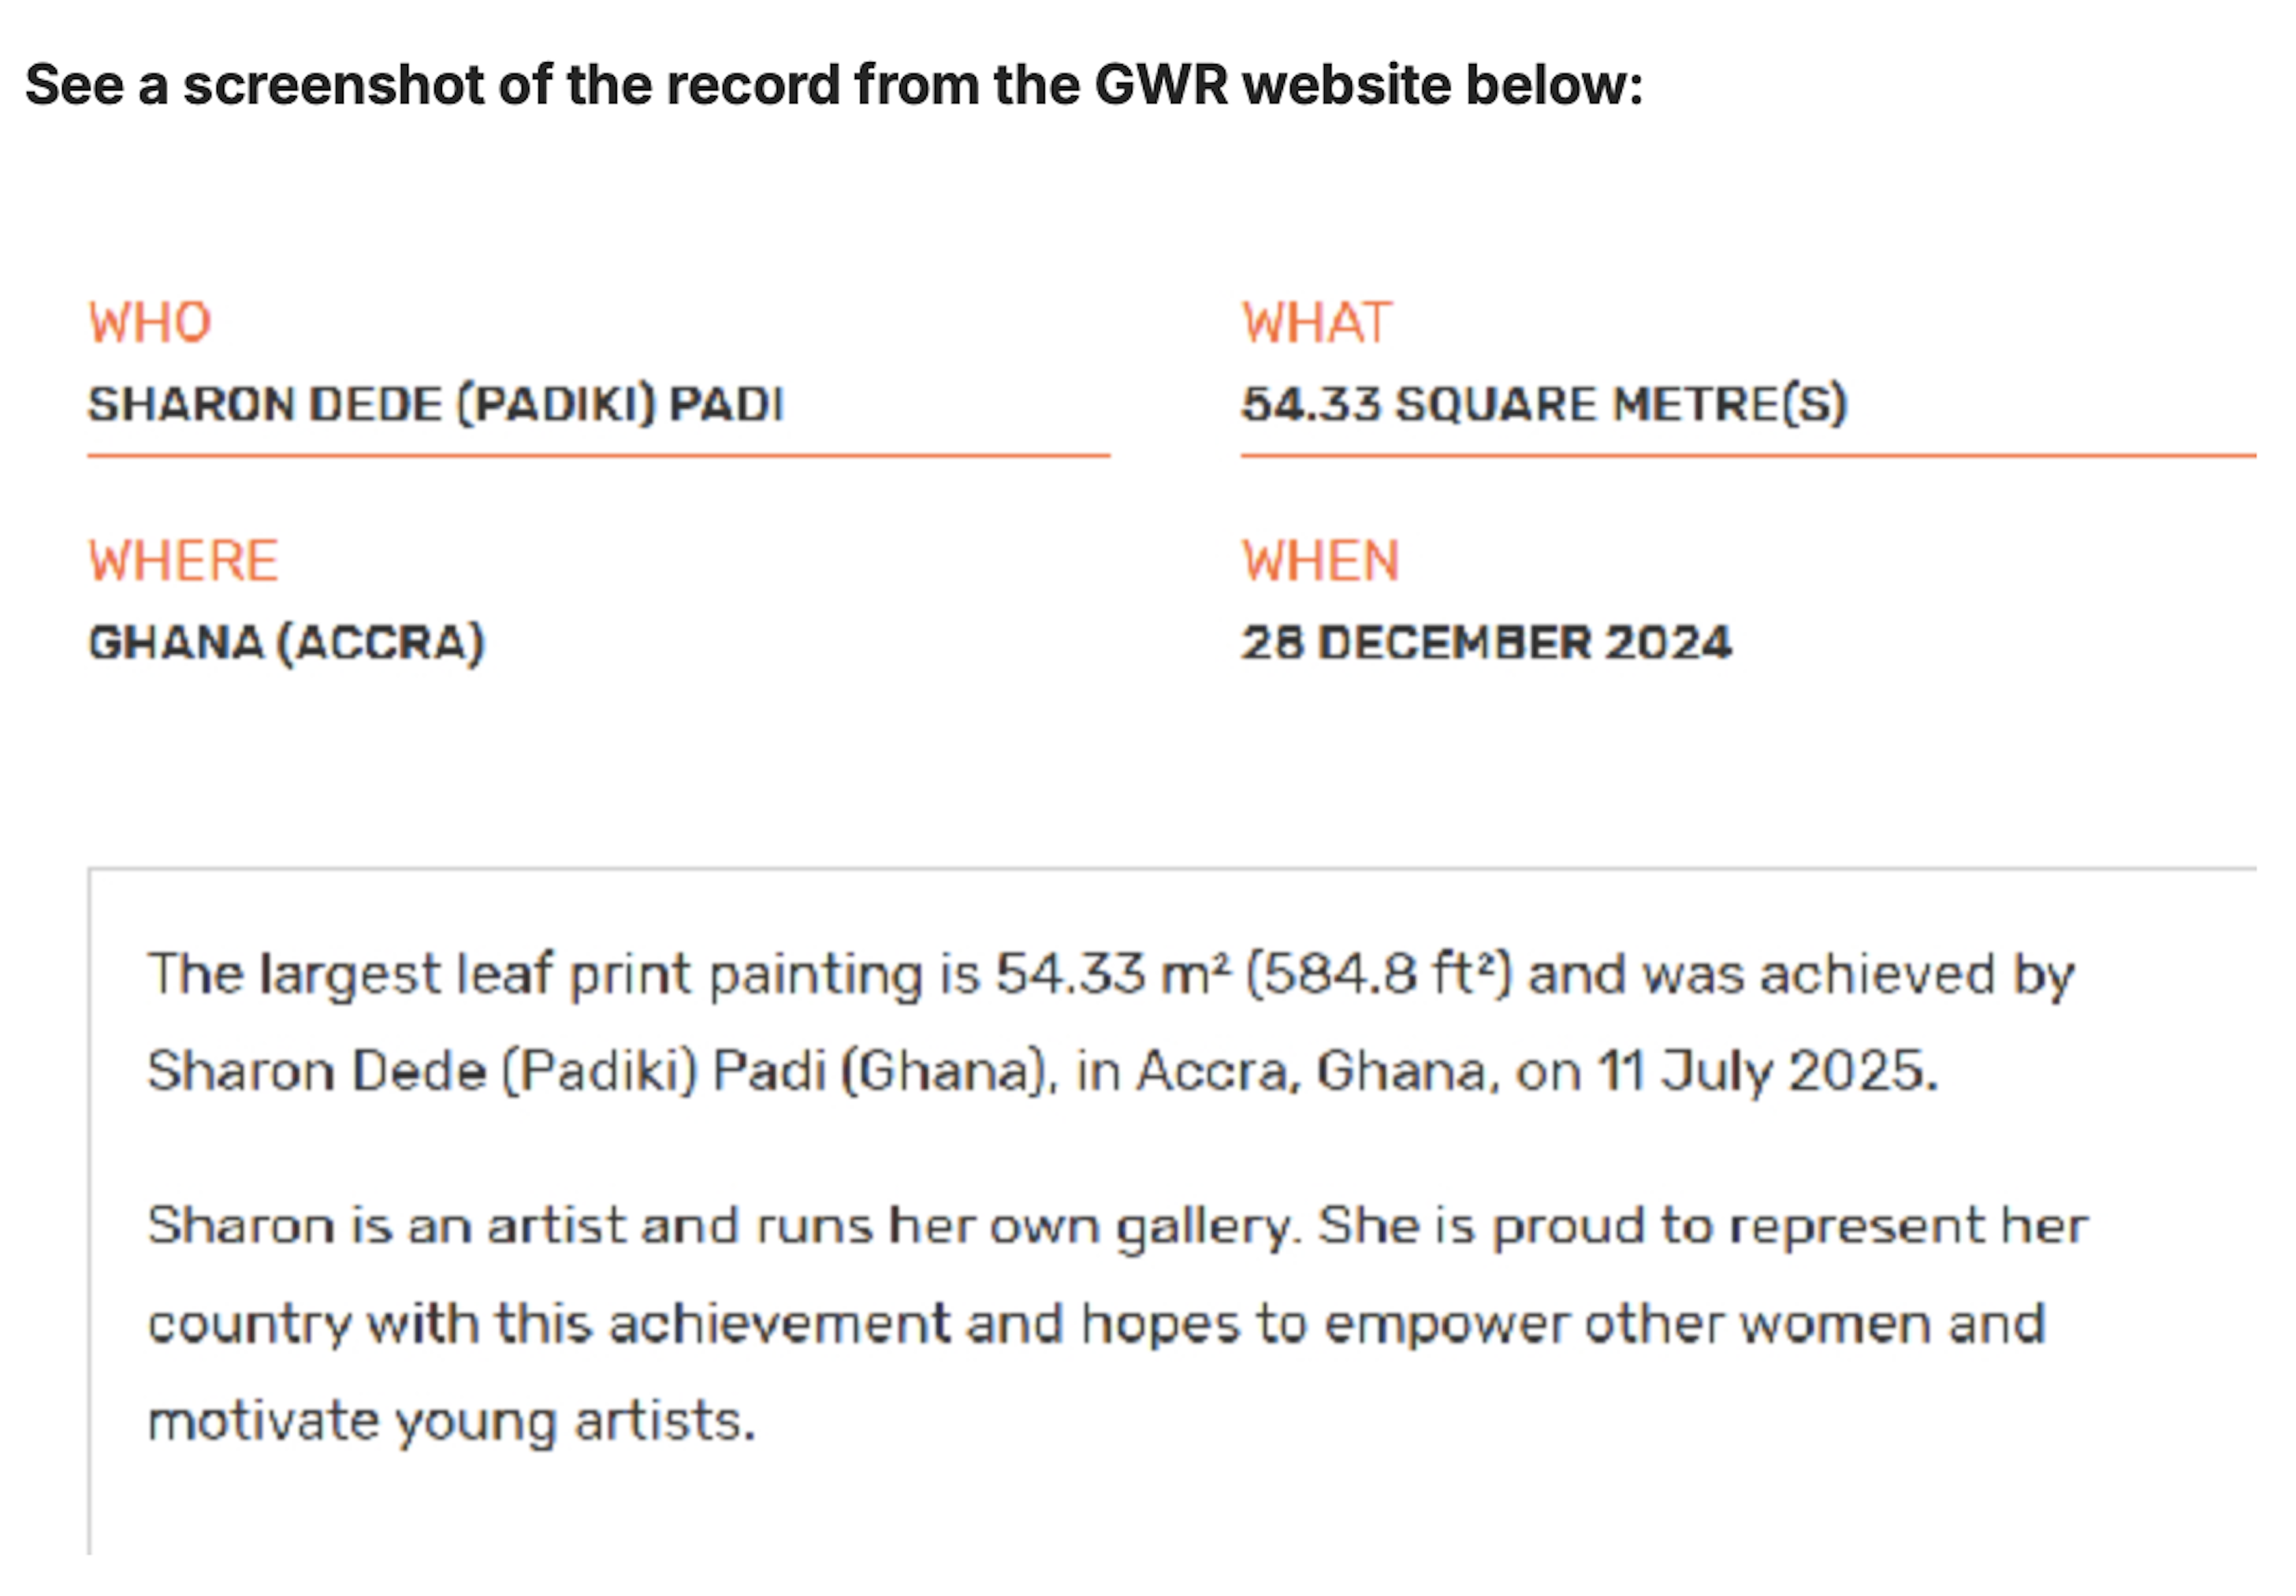This screenshot has width=2296, height=1596.
Task: Click the orange WHAT label
Action: tap(1316, 323)
